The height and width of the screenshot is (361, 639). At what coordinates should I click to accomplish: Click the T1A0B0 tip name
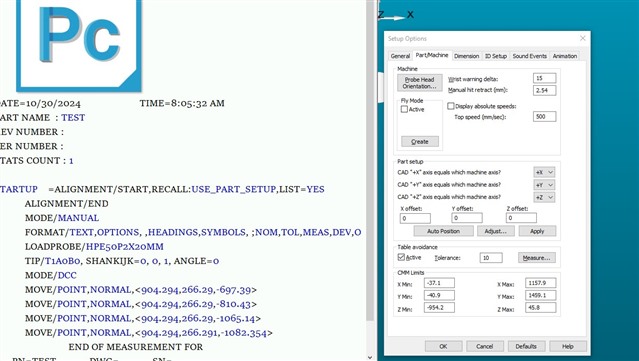(x=62, y=261)
